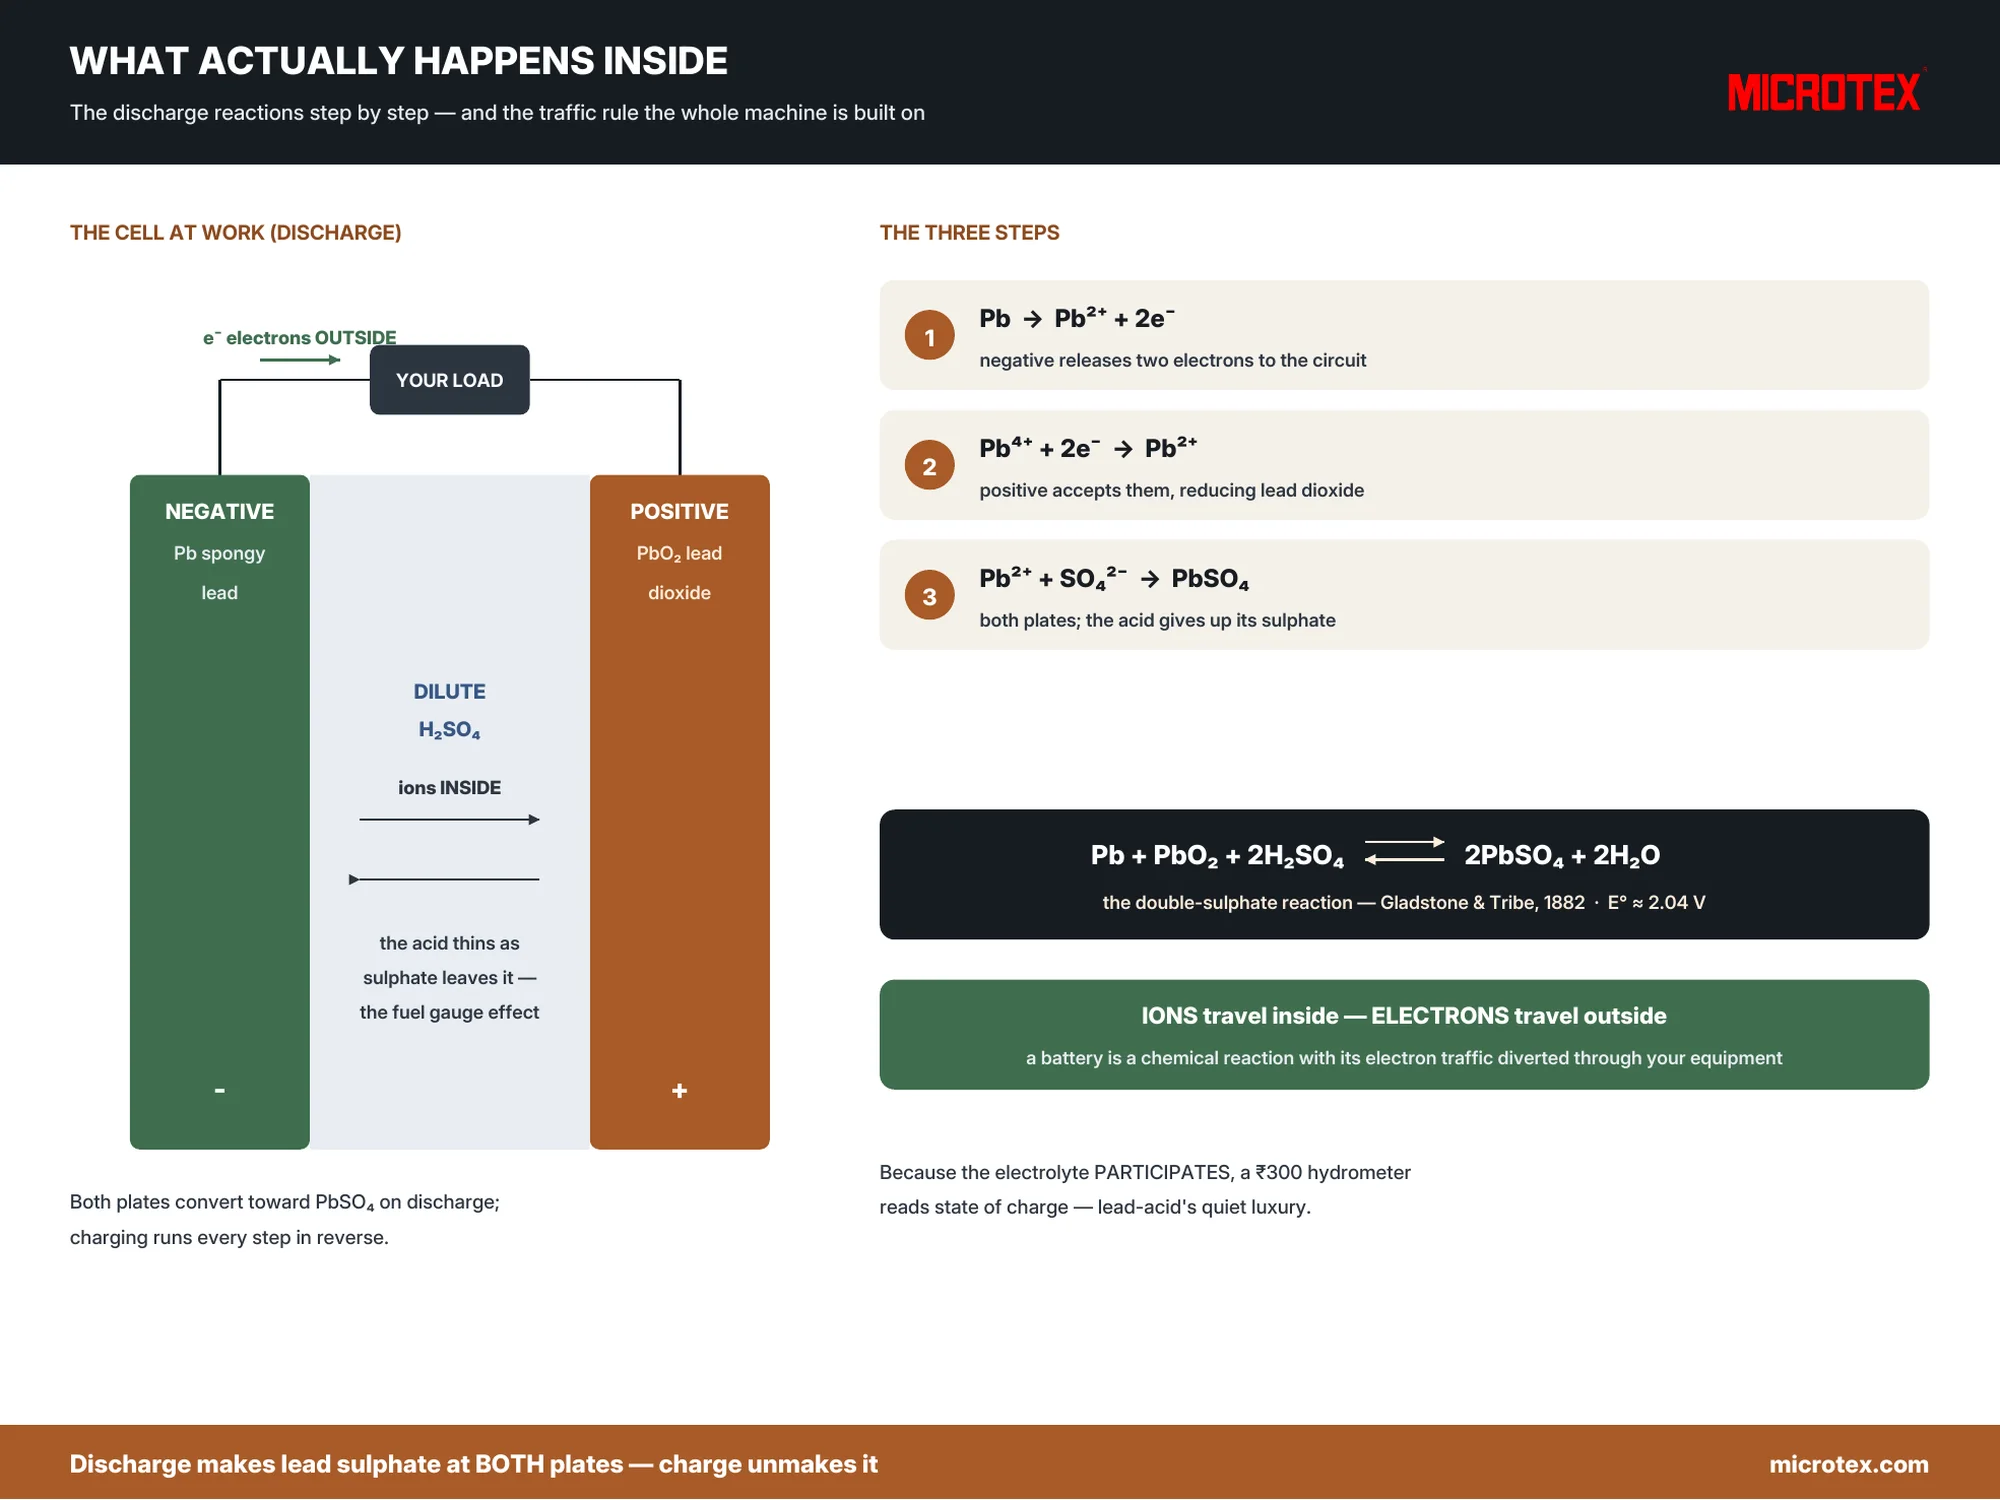Select the NEGATIVE plate label
The image size is (2000, 1500).
[x=219, y=512]
